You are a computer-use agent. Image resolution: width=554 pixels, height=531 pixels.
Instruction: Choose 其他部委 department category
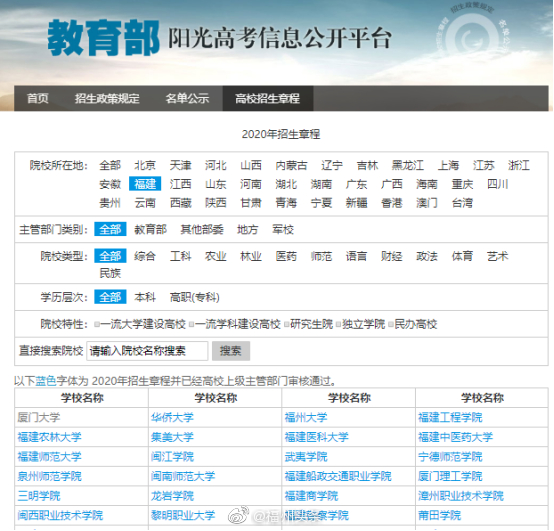pyautogui.click(x=202, y=230)
